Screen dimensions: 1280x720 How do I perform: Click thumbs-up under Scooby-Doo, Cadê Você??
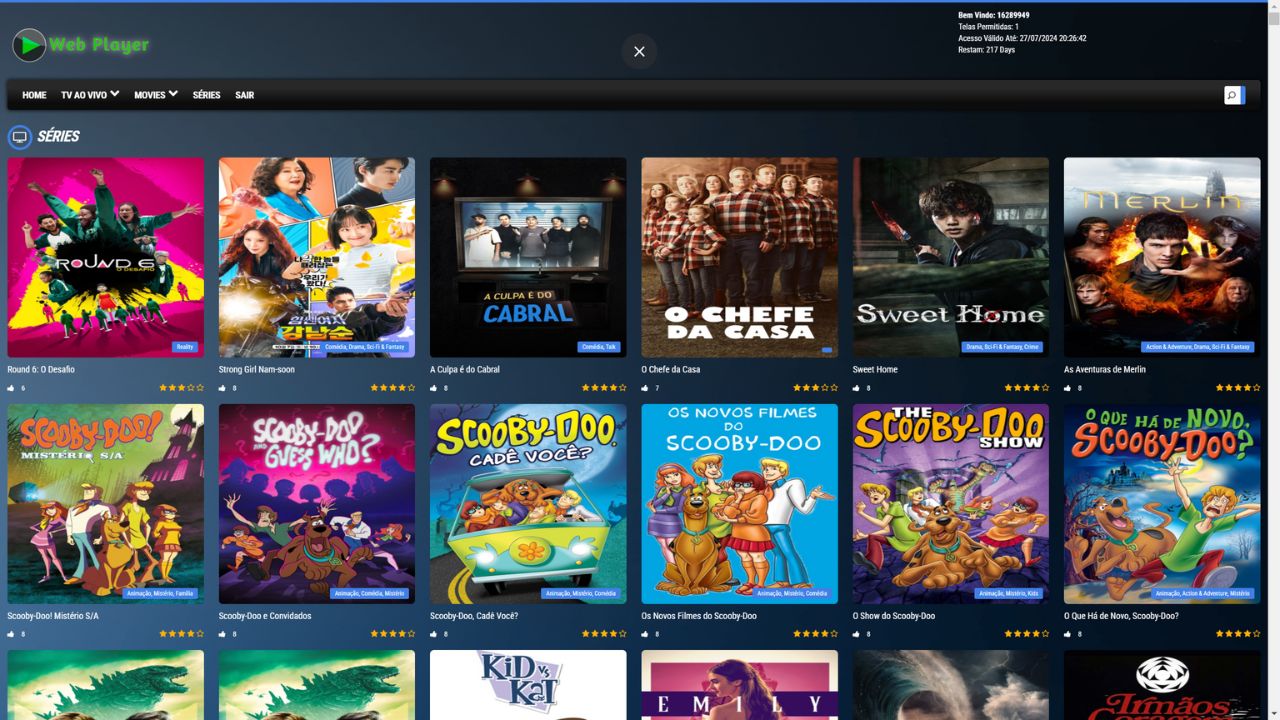click(434, 634)
